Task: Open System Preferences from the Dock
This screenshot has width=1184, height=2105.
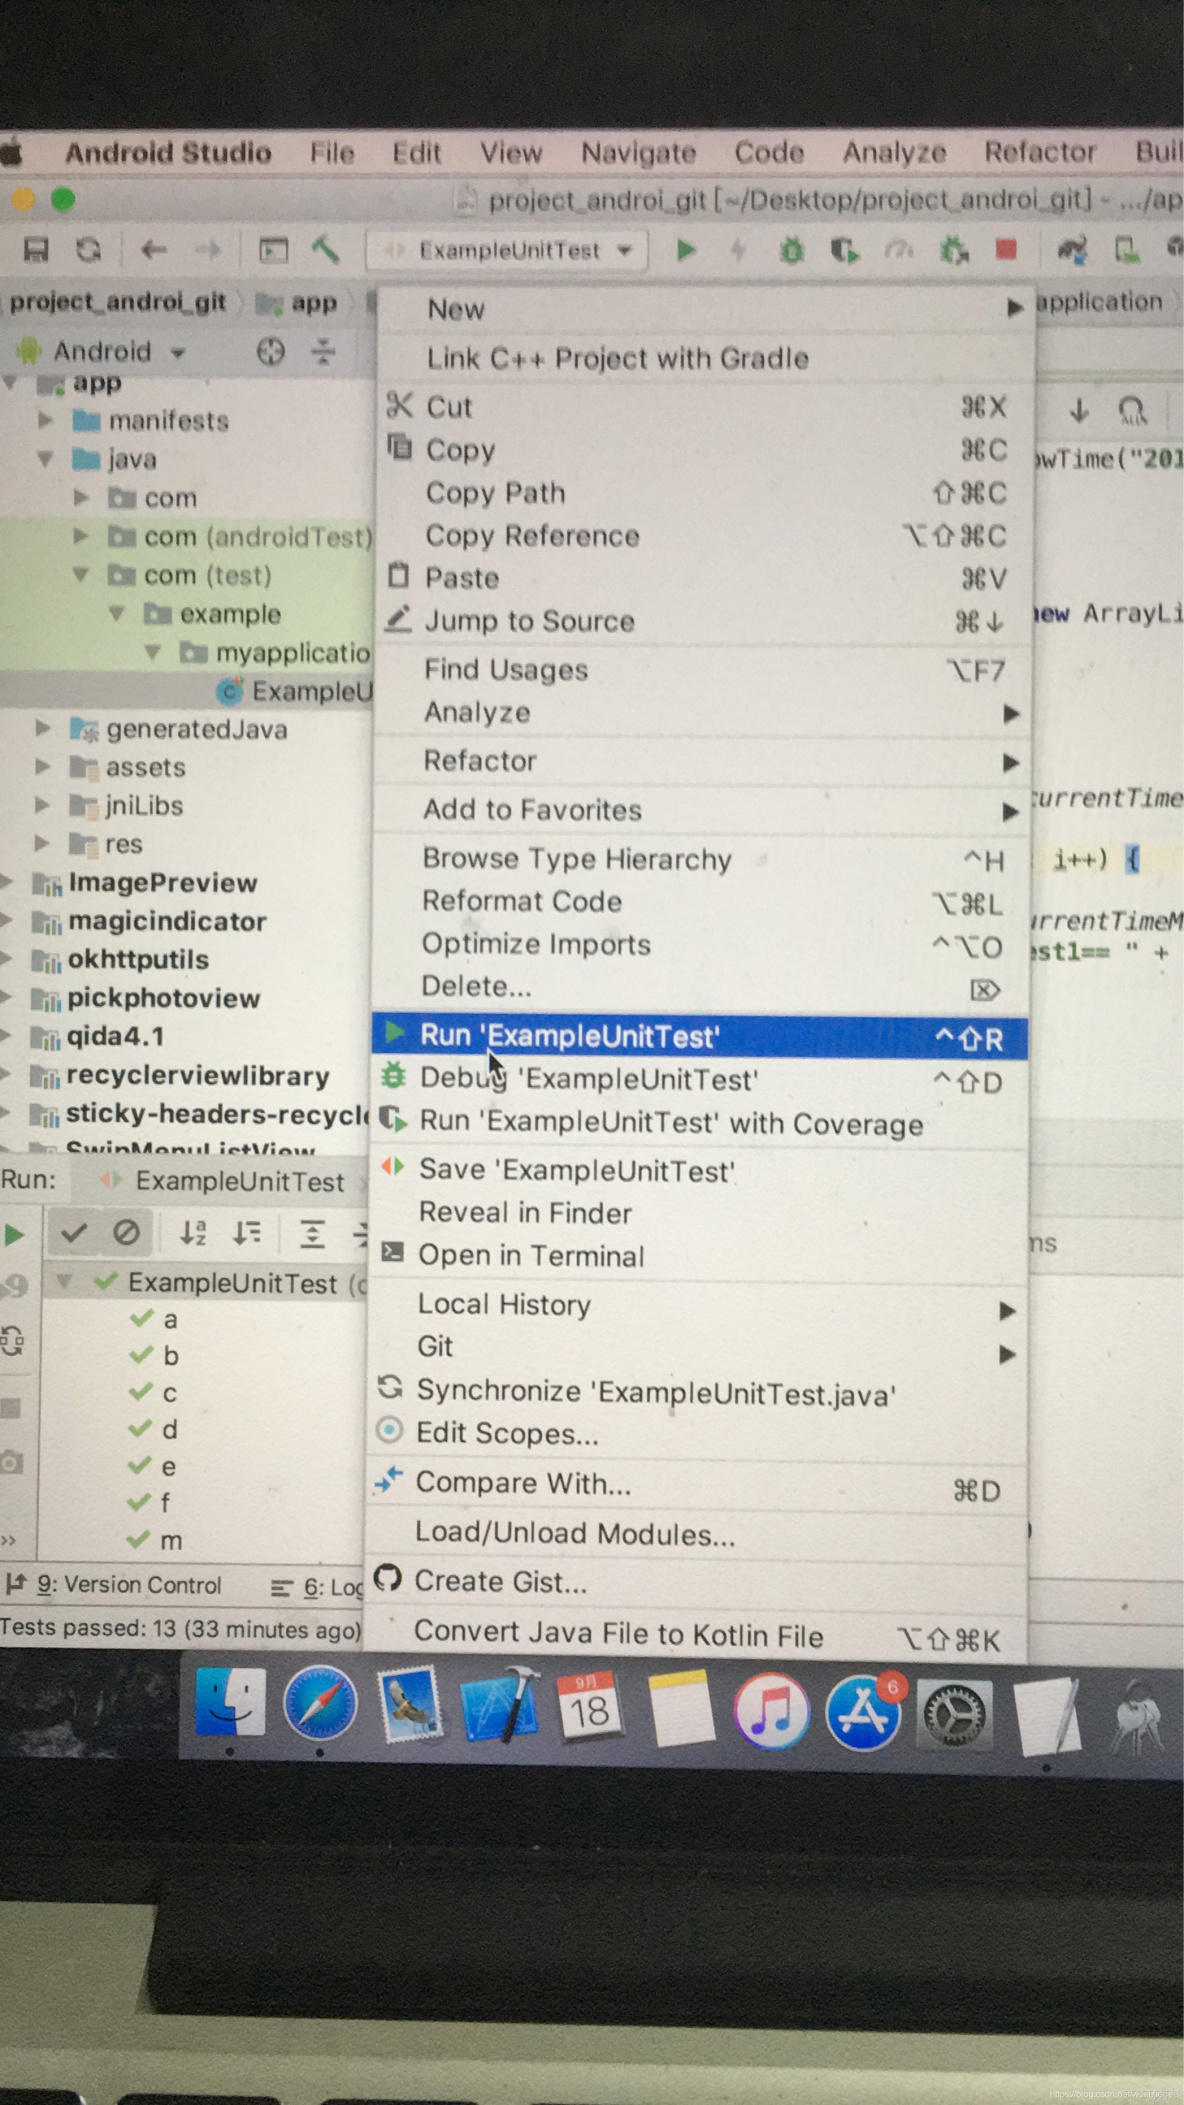Action: click(x=954, y=1714)
